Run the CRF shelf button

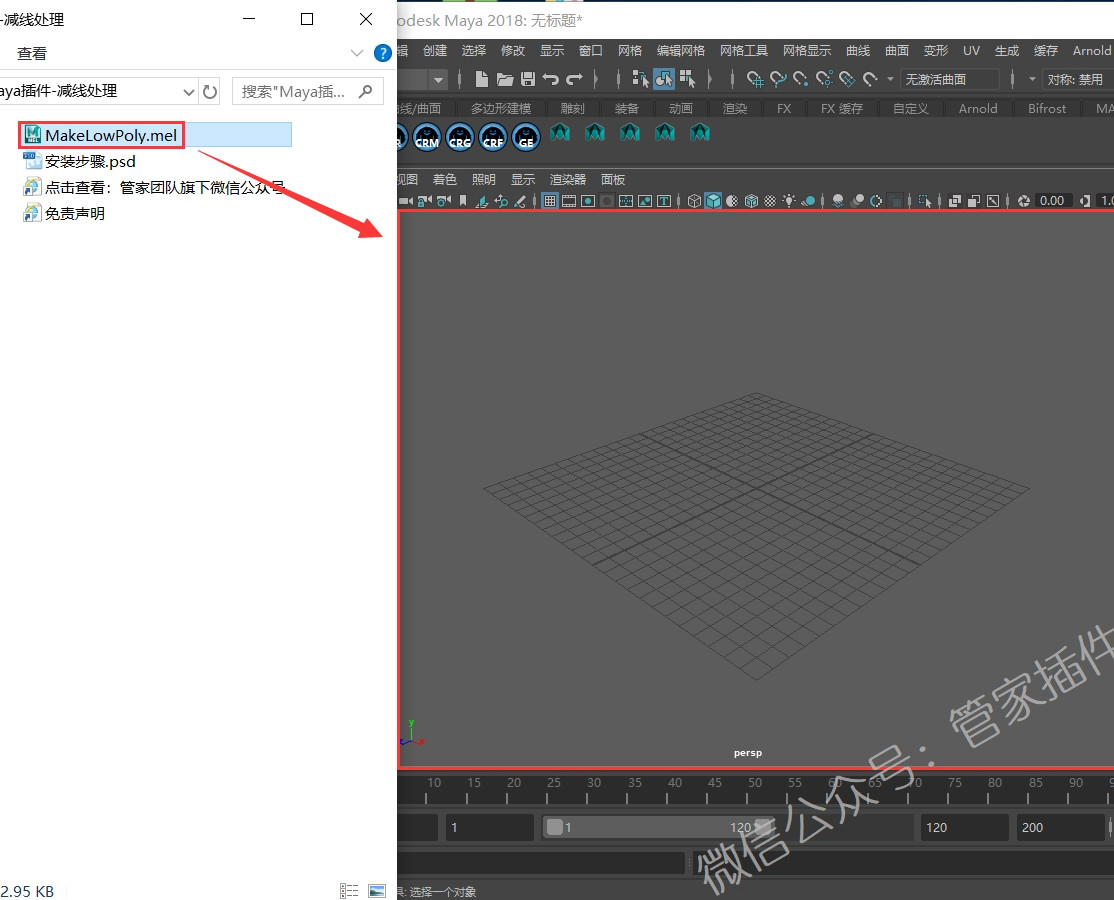[493, 136]
